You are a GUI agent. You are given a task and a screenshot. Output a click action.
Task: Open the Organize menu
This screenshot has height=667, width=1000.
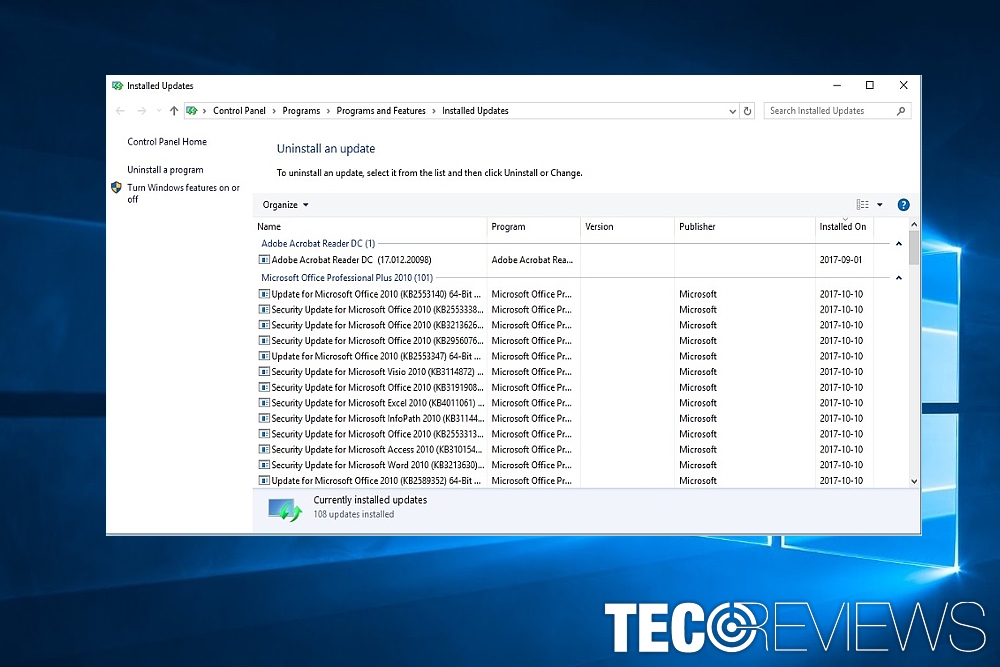coord(286,205)
